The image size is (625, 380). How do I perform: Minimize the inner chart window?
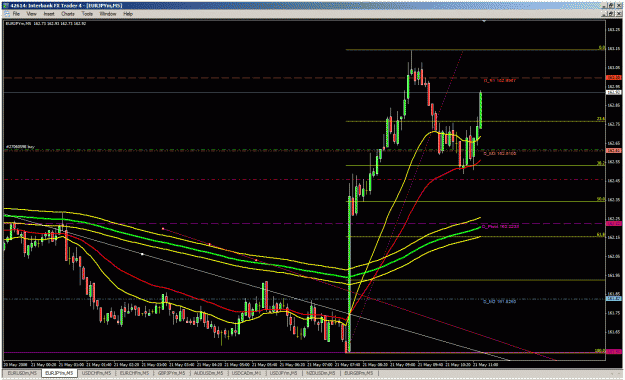(605, 14)
